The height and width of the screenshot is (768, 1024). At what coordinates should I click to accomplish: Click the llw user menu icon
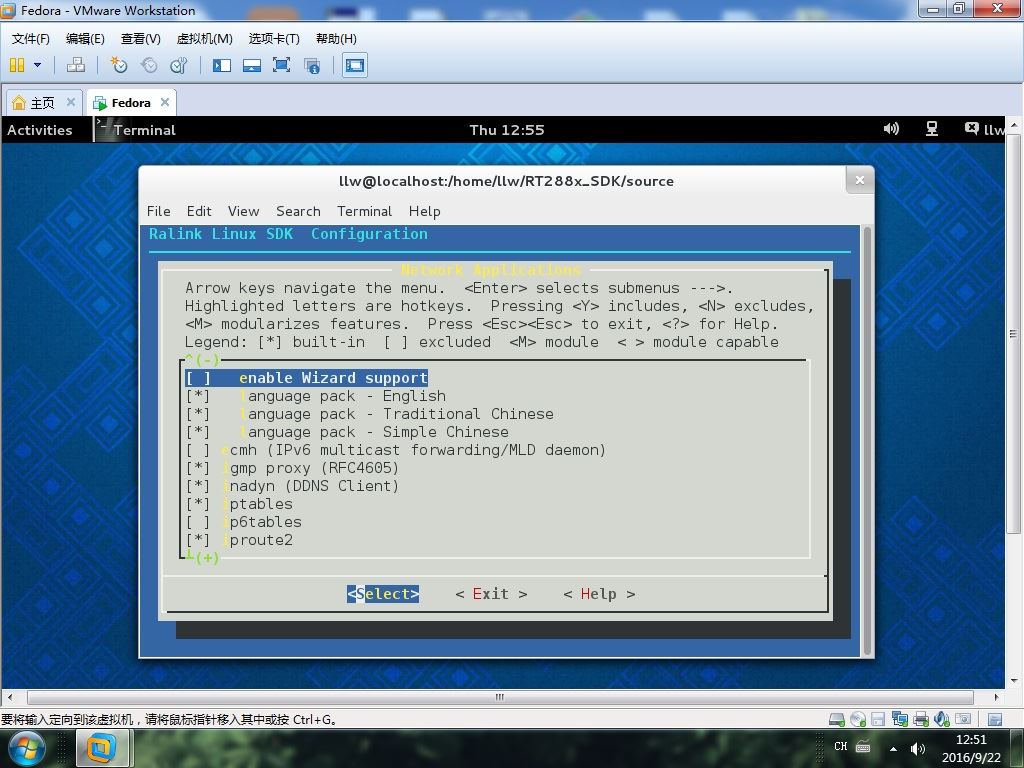[985, 129]
